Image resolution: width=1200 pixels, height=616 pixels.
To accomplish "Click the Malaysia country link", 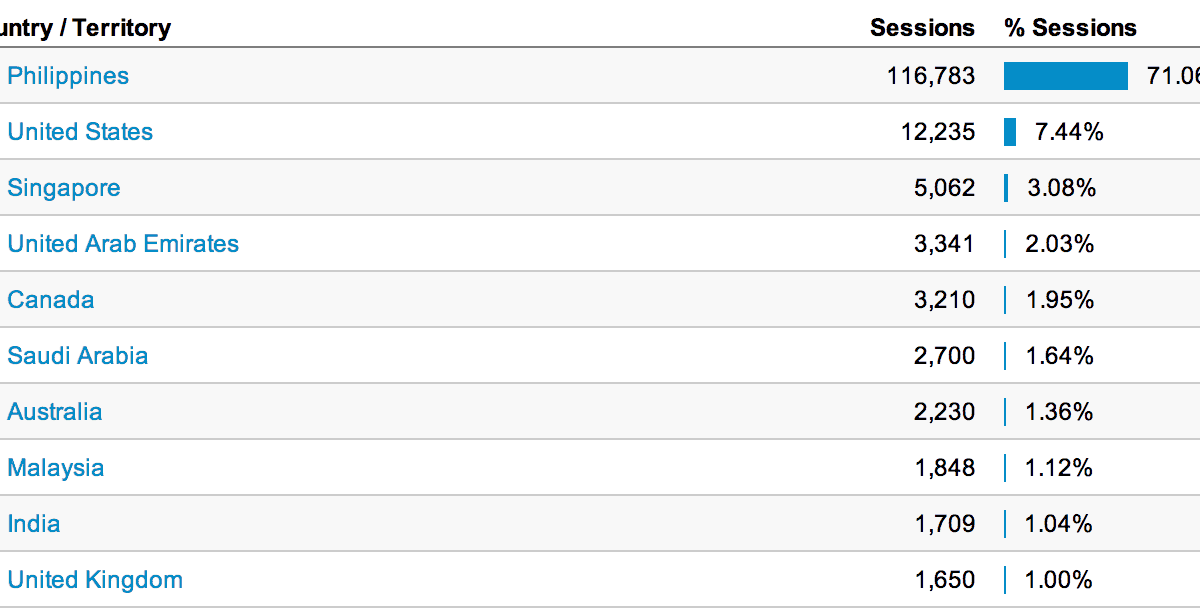I will point(56,468).
